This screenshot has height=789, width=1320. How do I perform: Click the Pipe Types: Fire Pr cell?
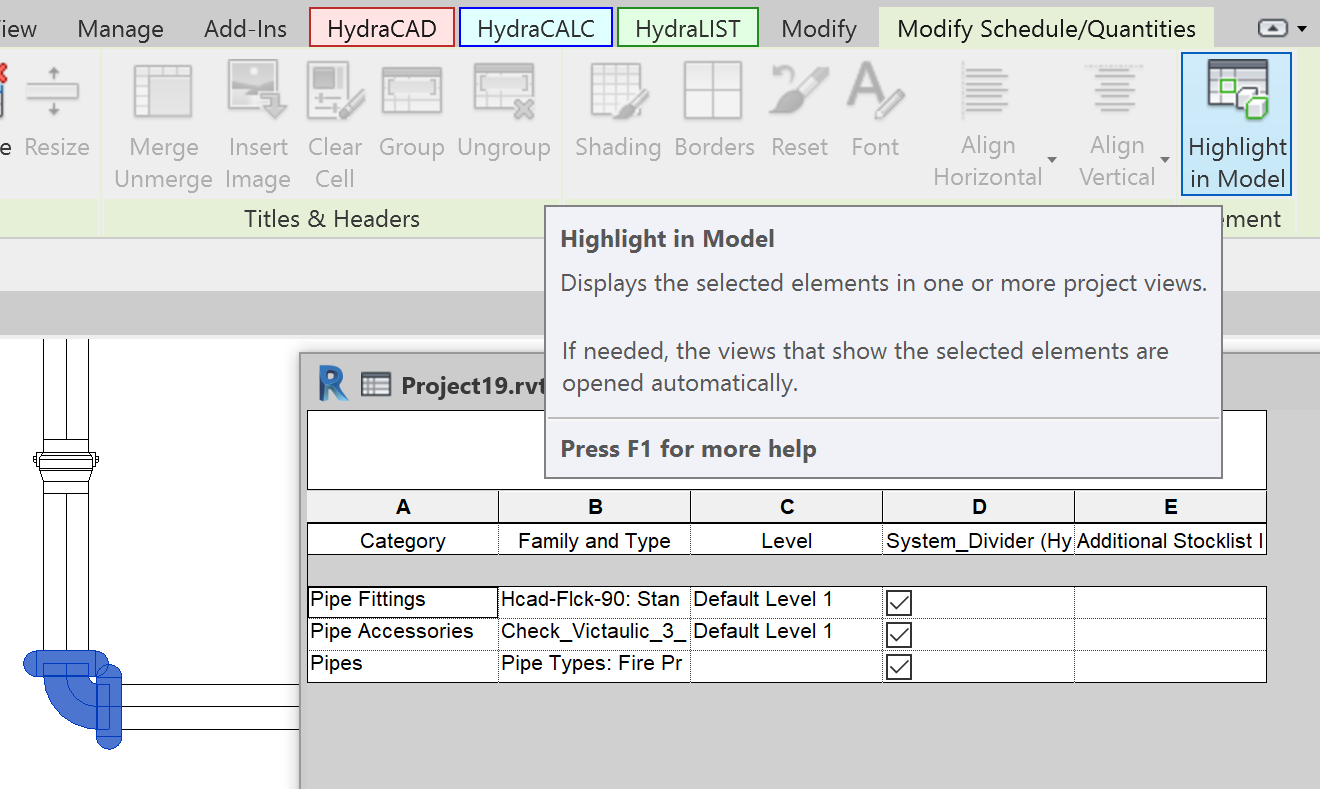coord(595,666)
